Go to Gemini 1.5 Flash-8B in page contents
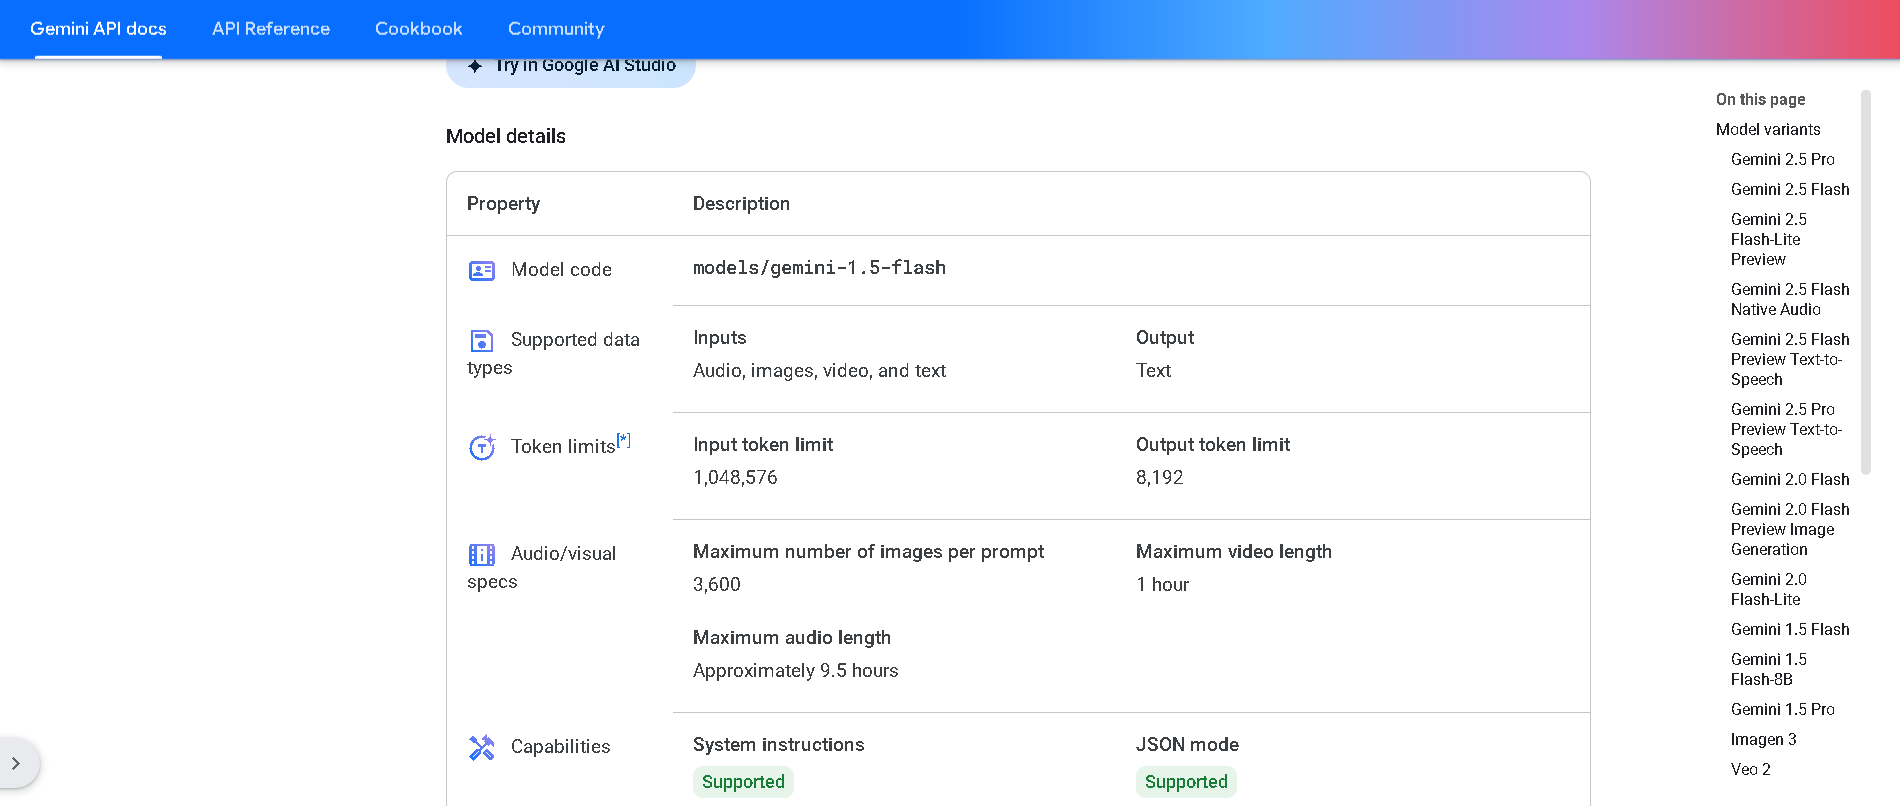 pyautogui.click(x=1768, y=669)
